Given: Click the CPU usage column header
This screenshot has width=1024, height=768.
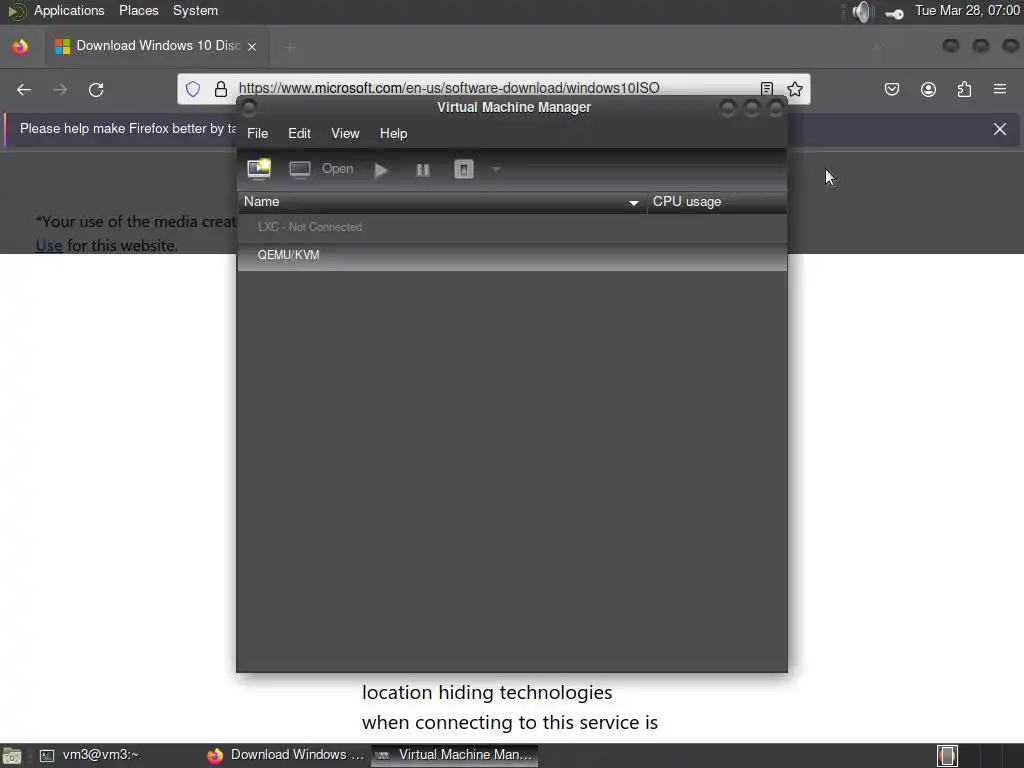Looking at the screenshot, I should tap(716, 202).
